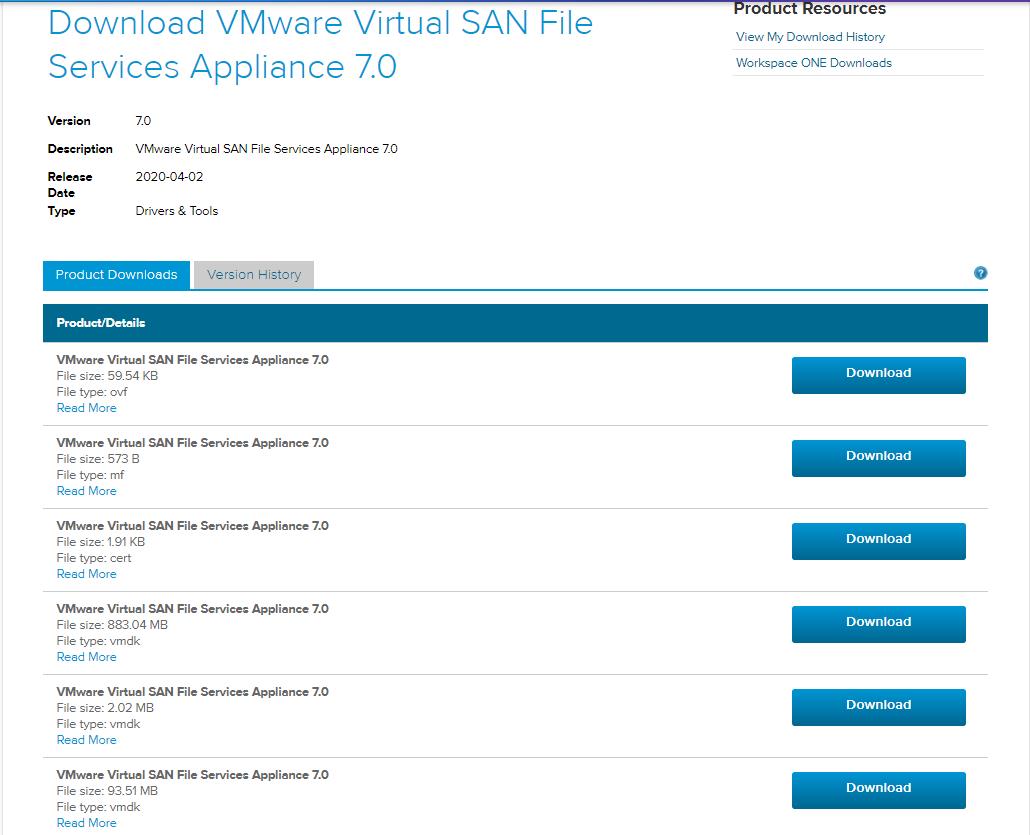Download the 59.54 KB ovf file
The image size is (1030, 835).
point(878,375)
